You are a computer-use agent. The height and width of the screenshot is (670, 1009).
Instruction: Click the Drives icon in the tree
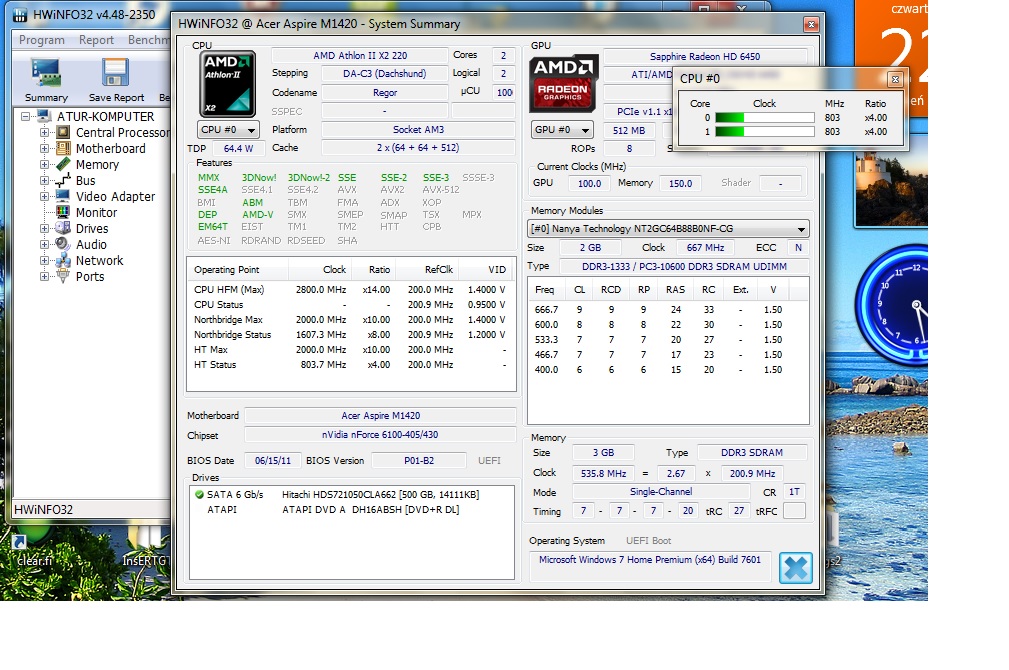point(63,228)
